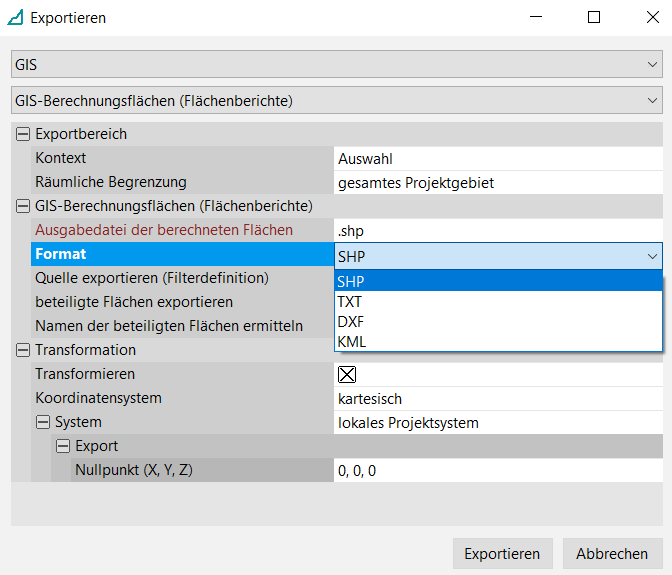Viewport: 672px width, 575px height.
Task: Maximize the Exportieren window
Action: tap(594, 18)
